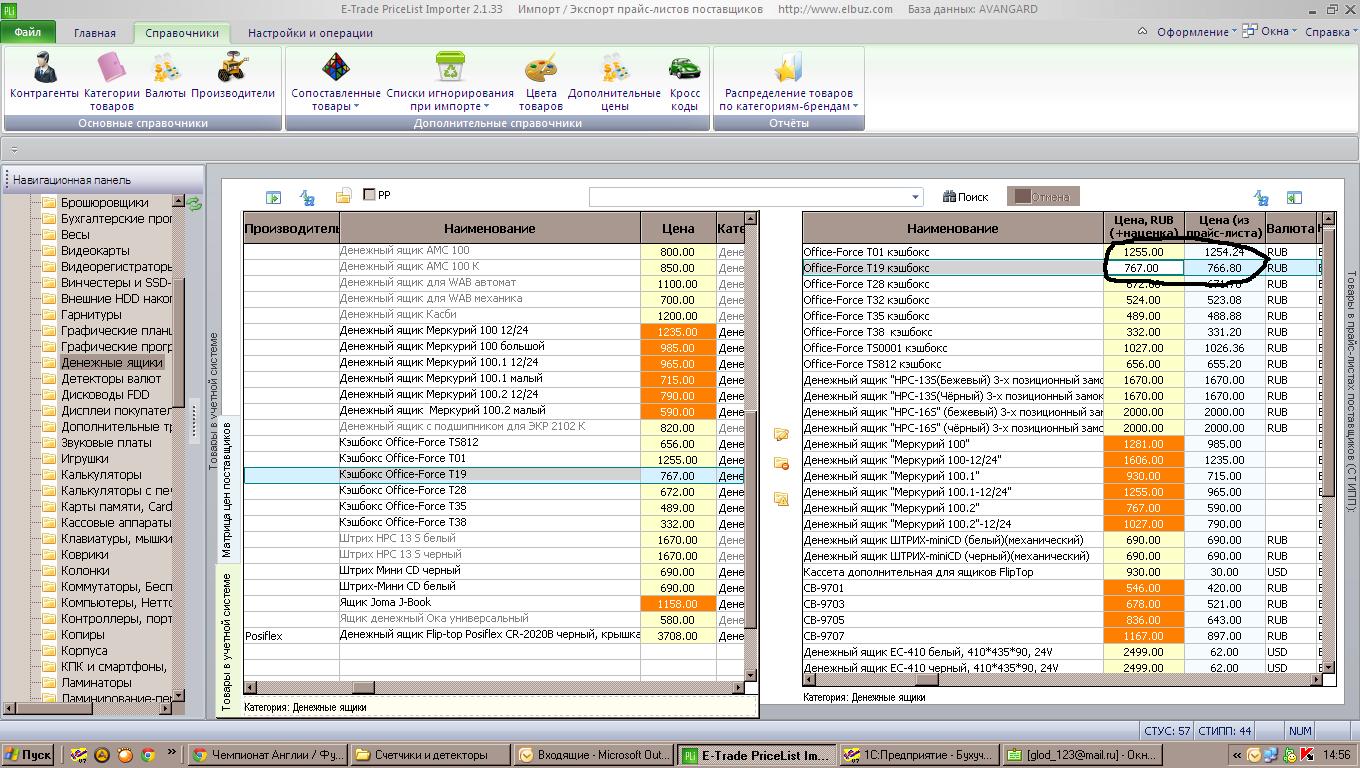Click the search text input field
This screenshot has height=768, width=1360.
coord(749,197)
